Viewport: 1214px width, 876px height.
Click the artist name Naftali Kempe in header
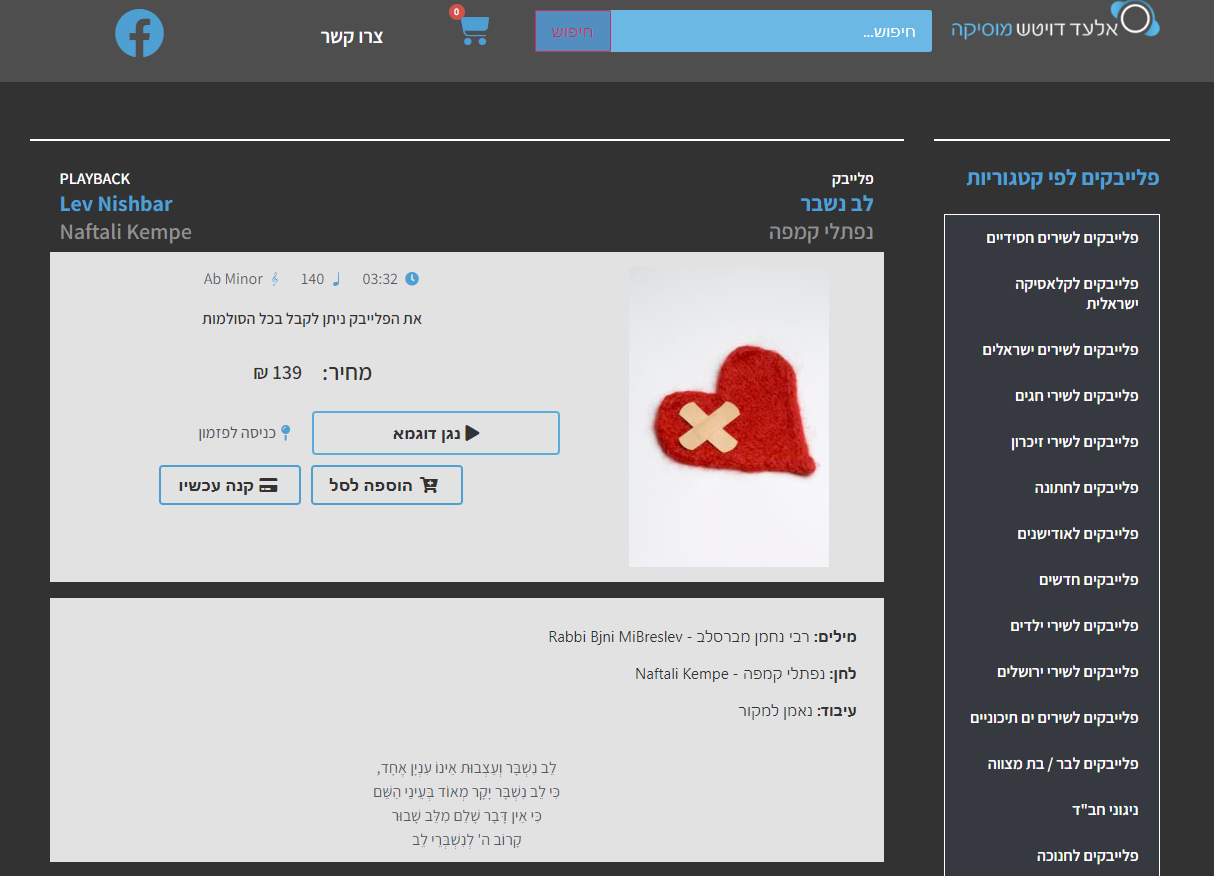click(126, 232)
